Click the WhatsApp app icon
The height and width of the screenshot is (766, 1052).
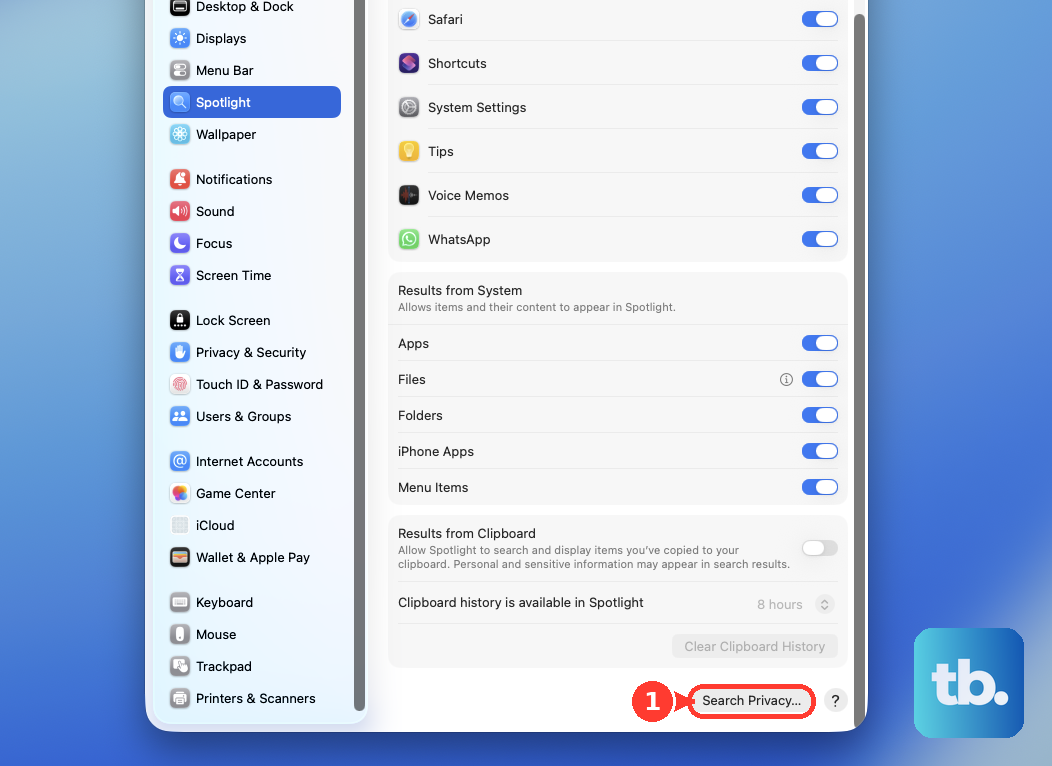pyautogui.click(x=409, y=239)
